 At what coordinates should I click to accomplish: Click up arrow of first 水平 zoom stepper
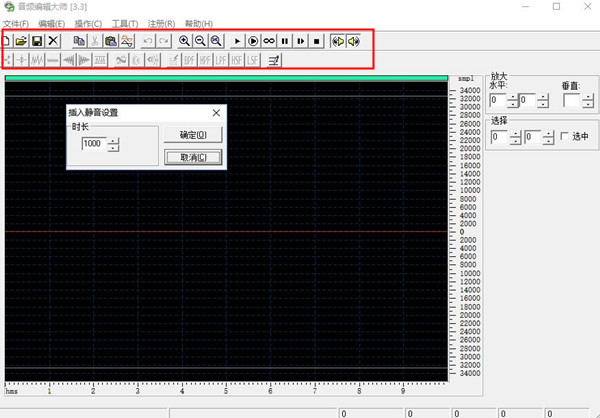tap(513, 97)
